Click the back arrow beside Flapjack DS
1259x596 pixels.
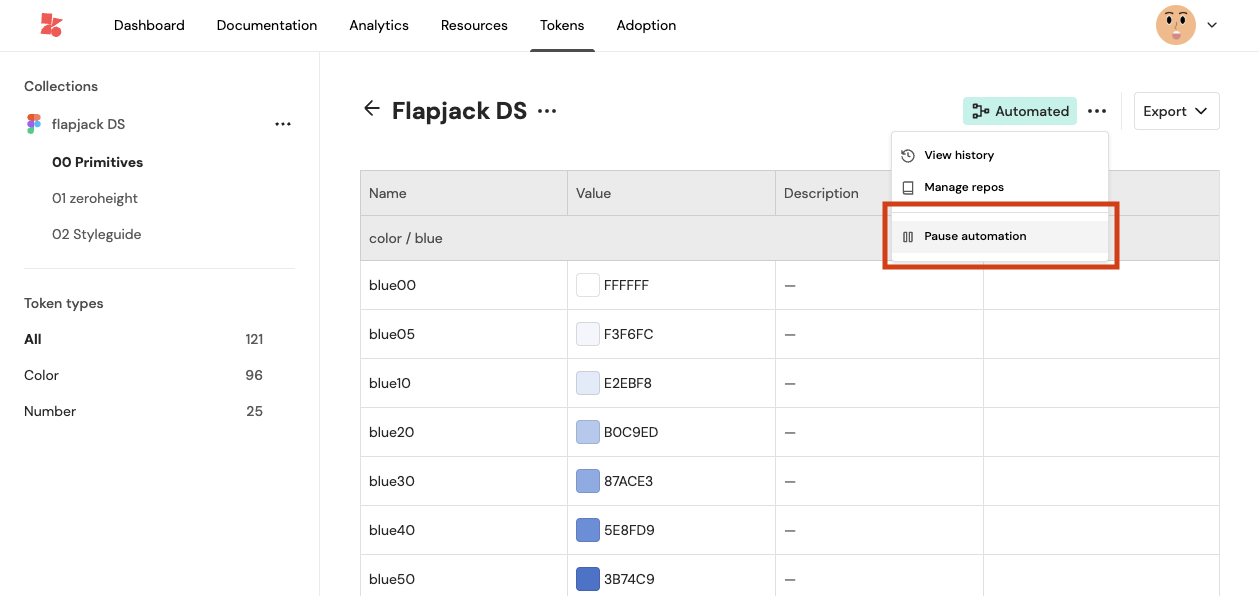(372, 109)
